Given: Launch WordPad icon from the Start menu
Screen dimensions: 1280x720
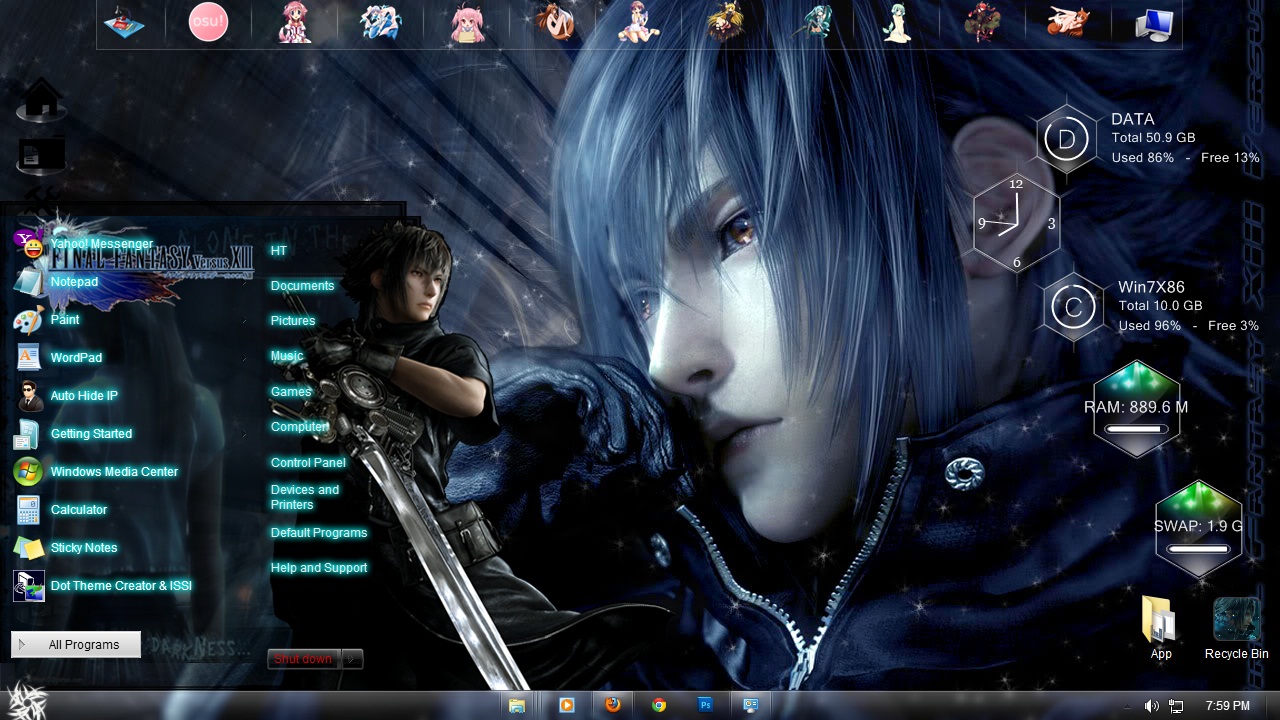Looking at the screenshot, I should click(x=28, y=357).
